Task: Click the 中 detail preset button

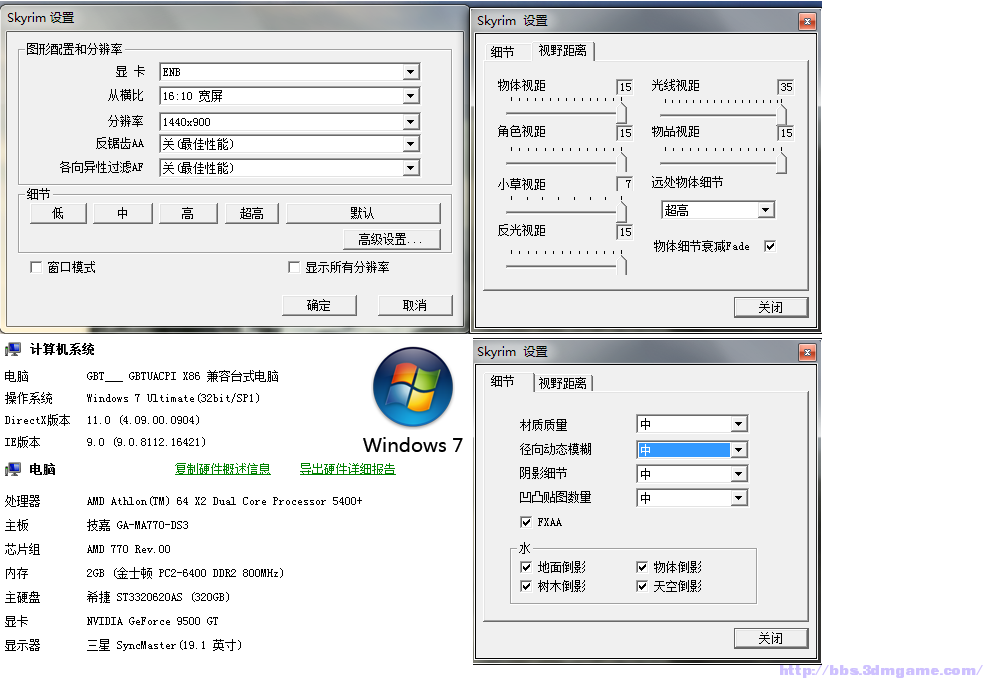Action: click(123, 213)
